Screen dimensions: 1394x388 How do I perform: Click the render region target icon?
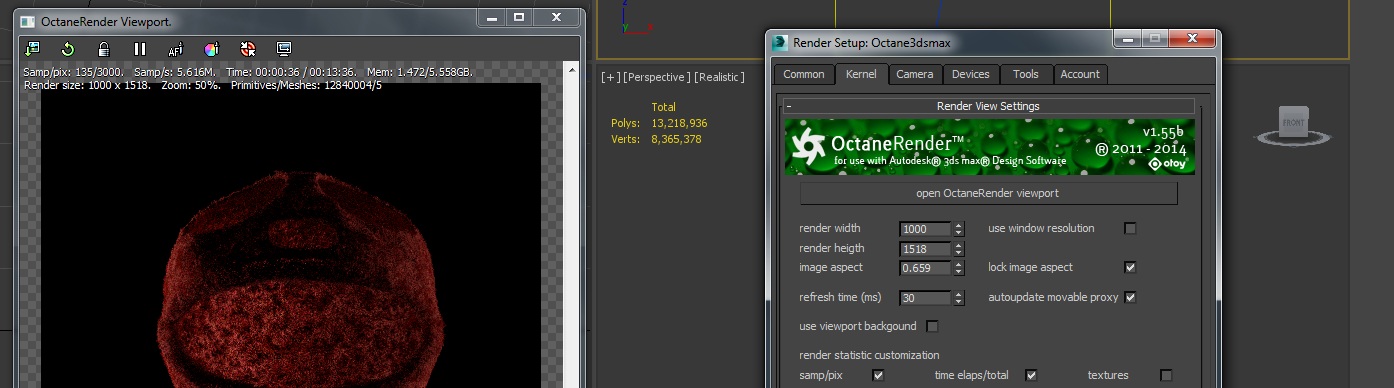click(x=248, y=49)
